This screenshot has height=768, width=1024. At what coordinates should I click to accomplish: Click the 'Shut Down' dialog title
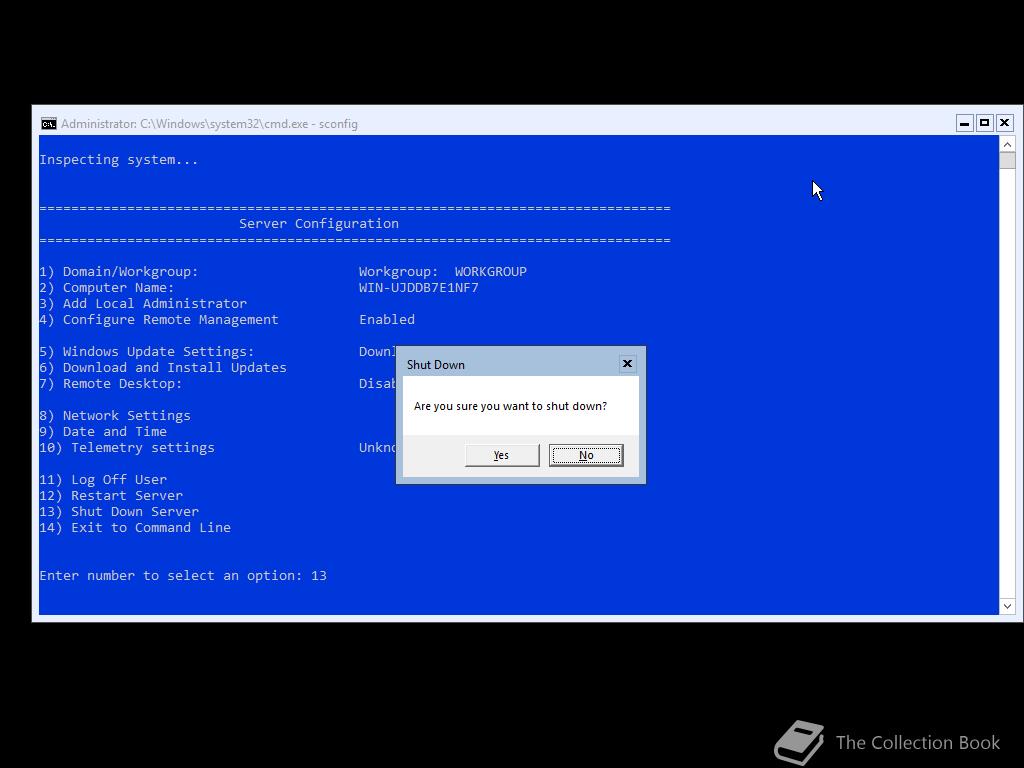[436, 365]
